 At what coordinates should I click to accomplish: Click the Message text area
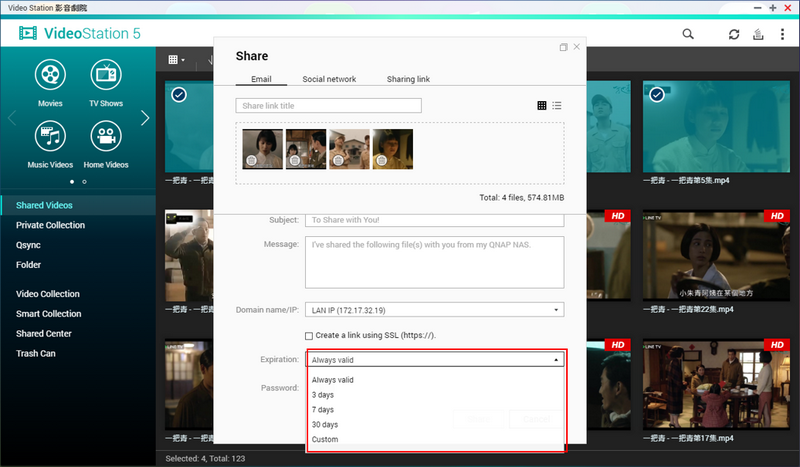435,262
